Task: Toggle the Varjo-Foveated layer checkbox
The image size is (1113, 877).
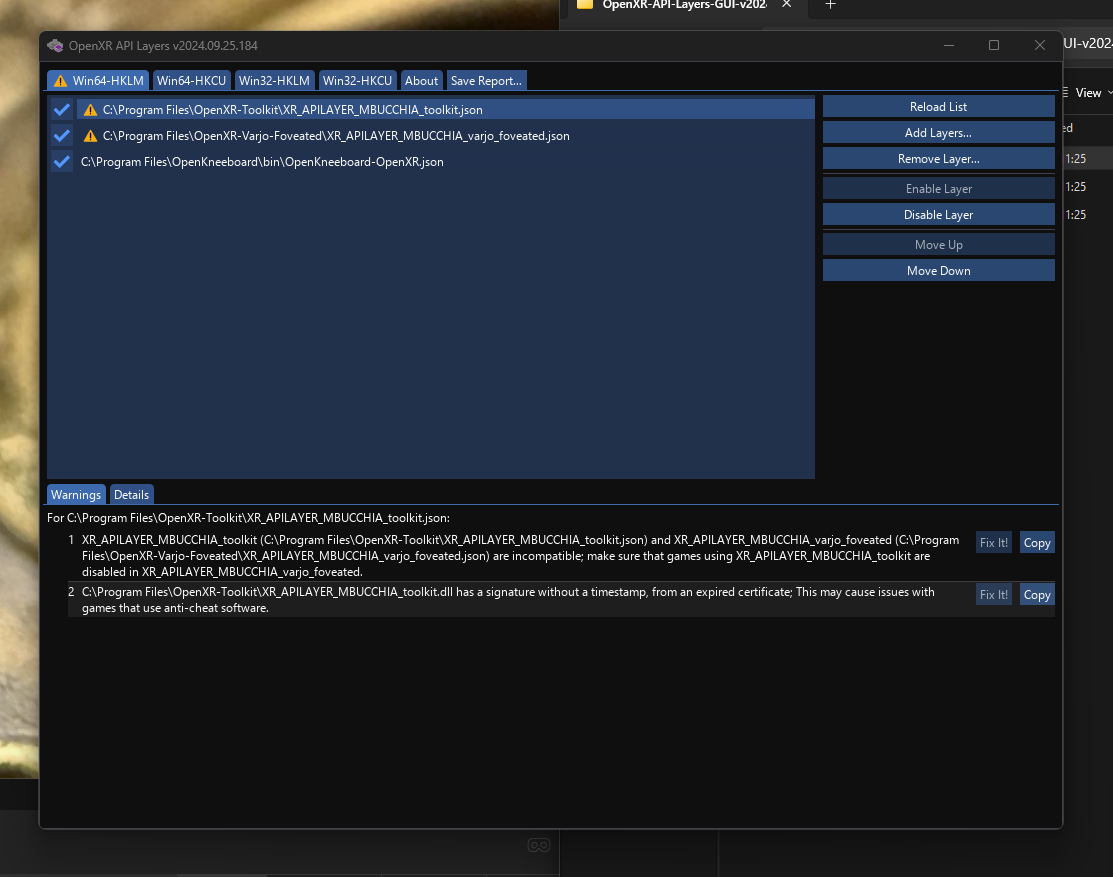Action: click(x=62, y=136)
